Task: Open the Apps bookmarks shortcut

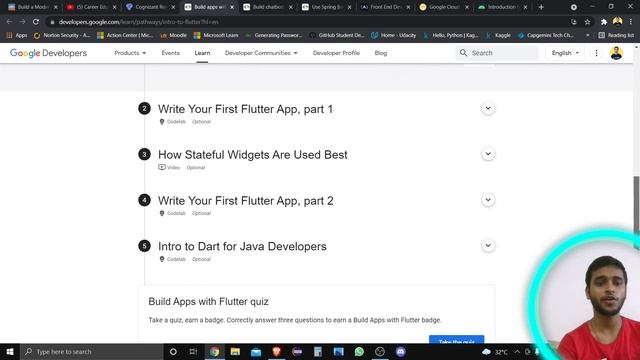Action: click(x=17, y=36)
